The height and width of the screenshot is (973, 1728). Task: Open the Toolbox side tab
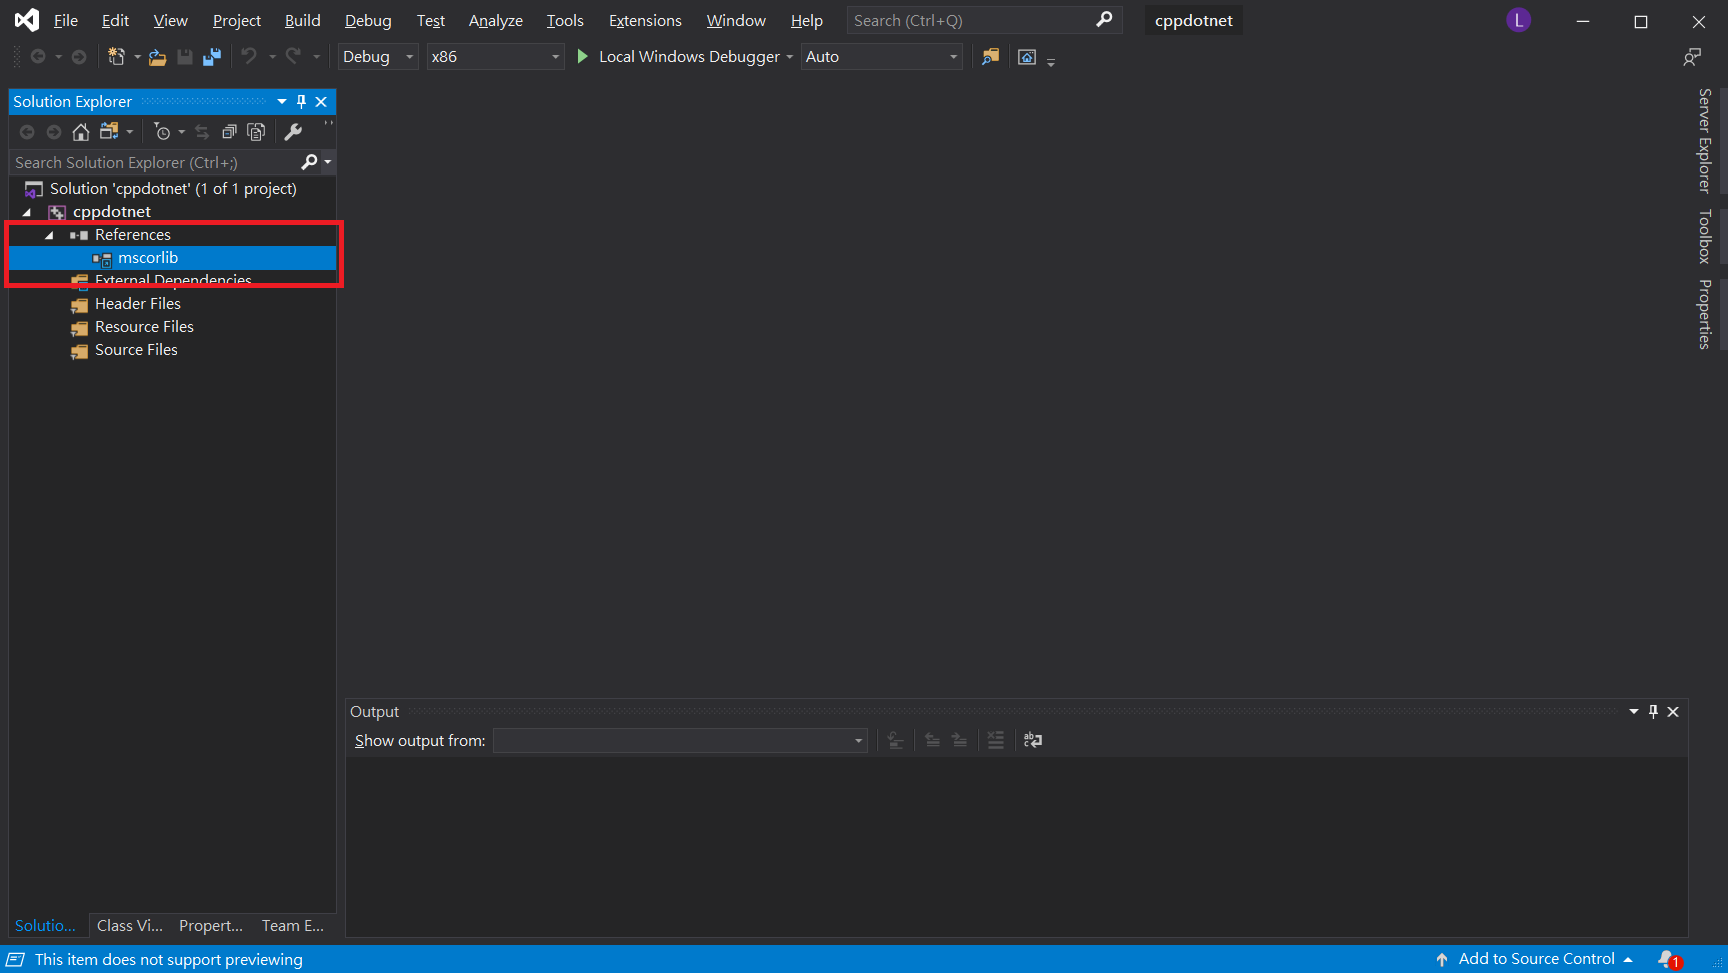(x=1705, y=236)
